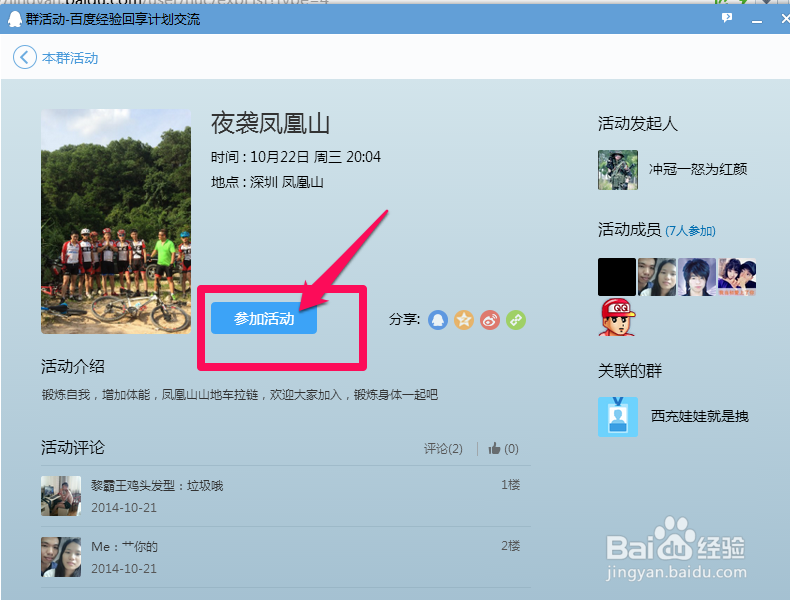Click the black member avatar
The height and width of the screenshot is (600, 790).
click(x=617, y=277)
